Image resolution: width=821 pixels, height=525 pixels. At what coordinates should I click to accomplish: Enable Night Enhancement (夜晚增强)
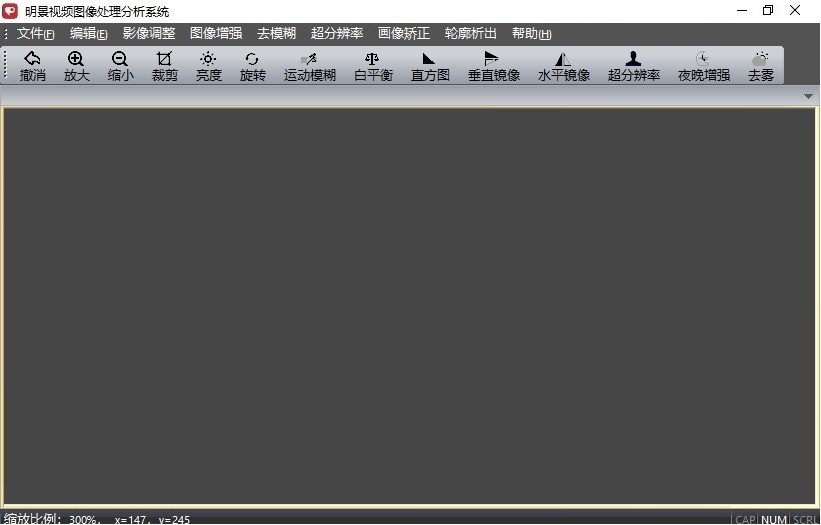703,66
